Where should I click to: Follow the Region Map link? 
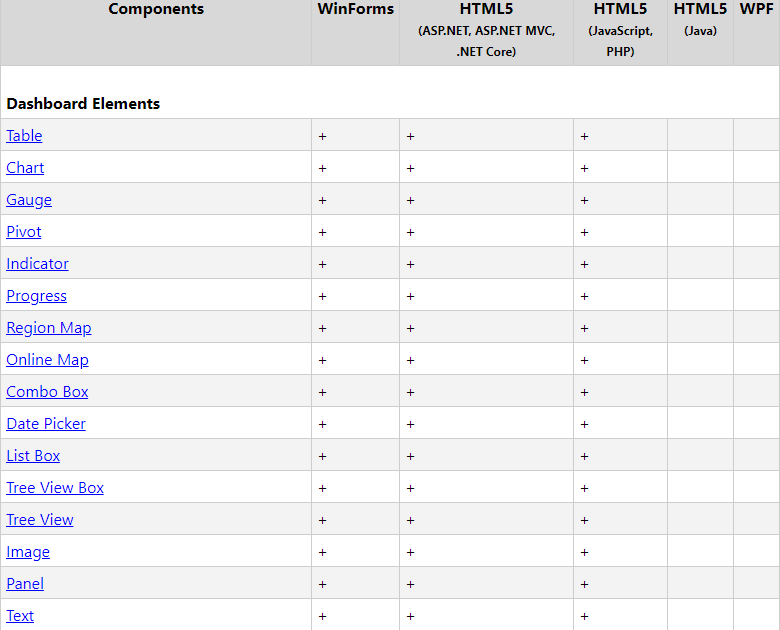(x=49, y=327)
